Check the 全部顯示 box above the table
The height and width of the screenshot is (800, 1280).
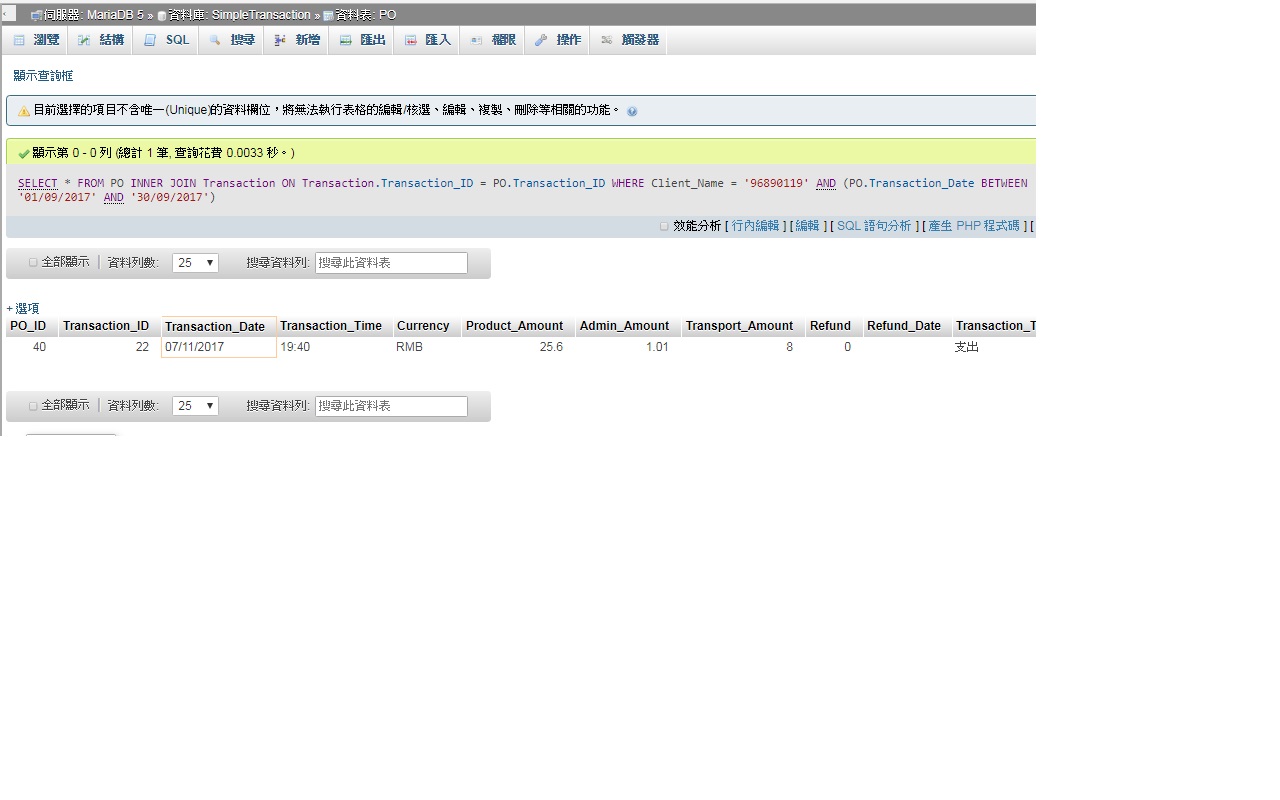tap(33, 263)
